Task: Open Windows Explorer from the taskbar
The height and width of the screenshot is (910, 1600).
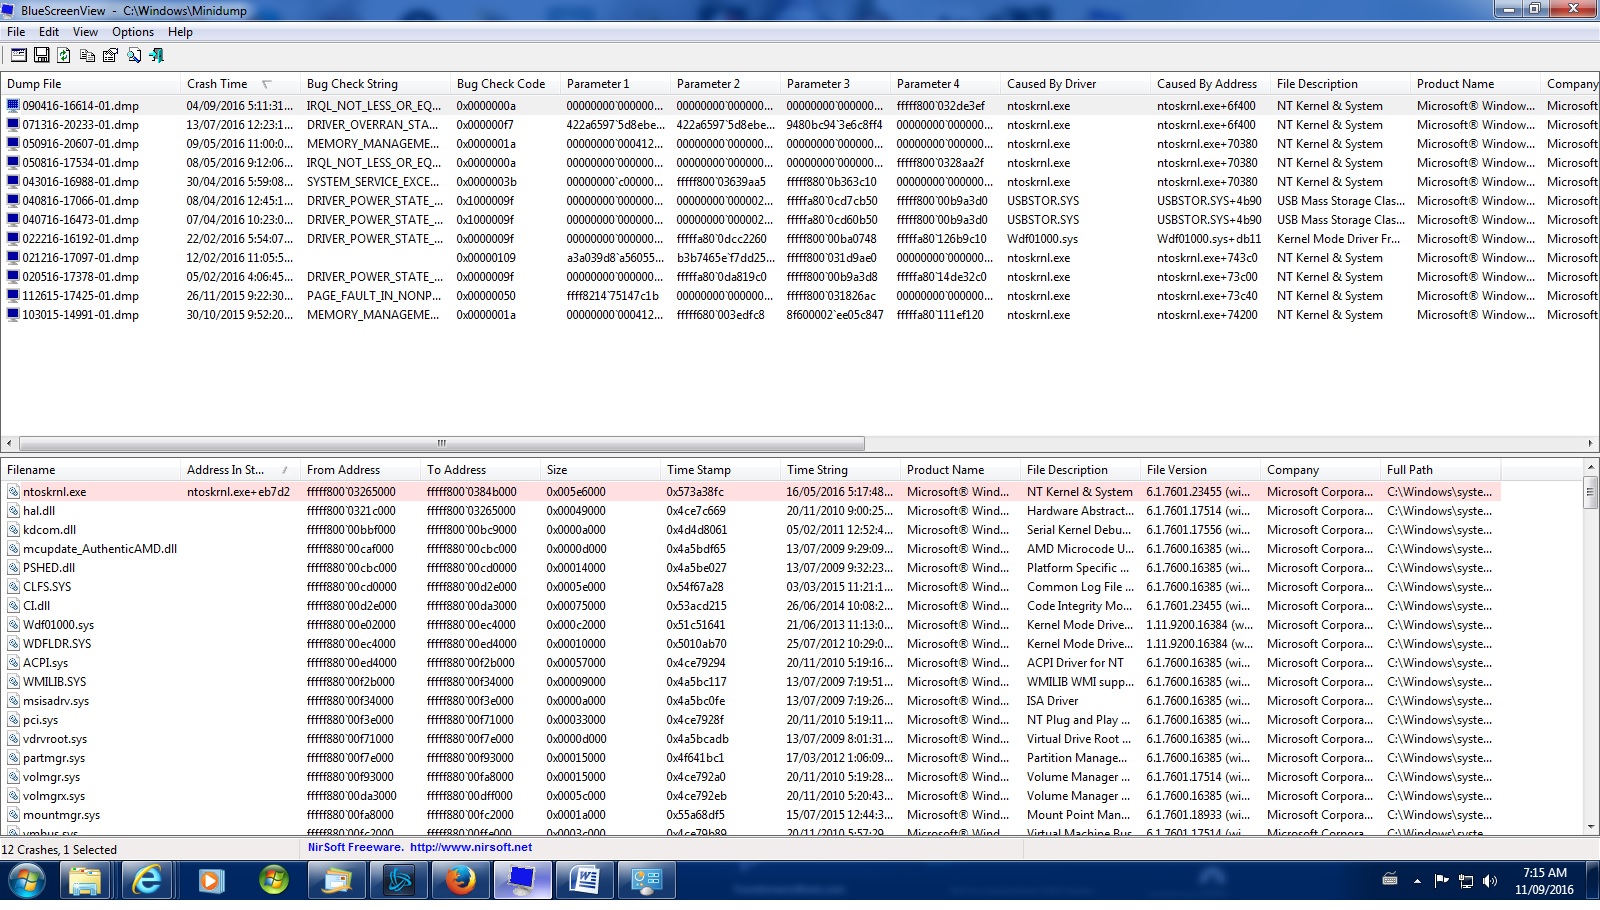Action: coord(85,881)
